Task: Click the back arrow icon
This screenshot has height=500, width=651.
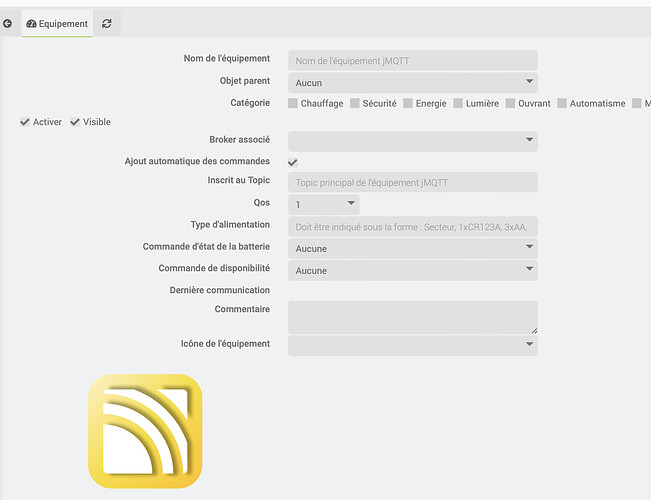Action: click(8, 23)
